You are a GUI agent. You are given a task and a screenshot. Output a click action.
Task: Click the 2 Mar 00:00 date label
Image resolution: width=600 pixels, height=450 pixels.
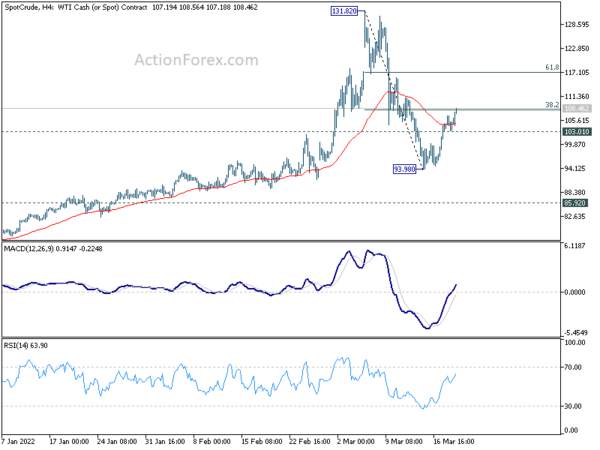click(x=356, y=442)
